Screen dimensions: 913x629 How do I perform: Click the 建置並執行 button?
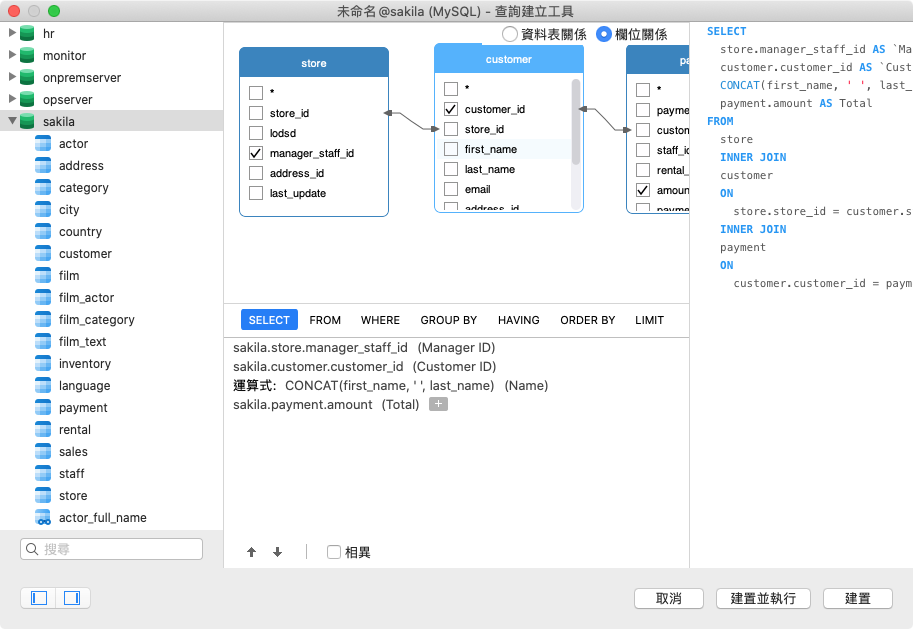(761, 598)
